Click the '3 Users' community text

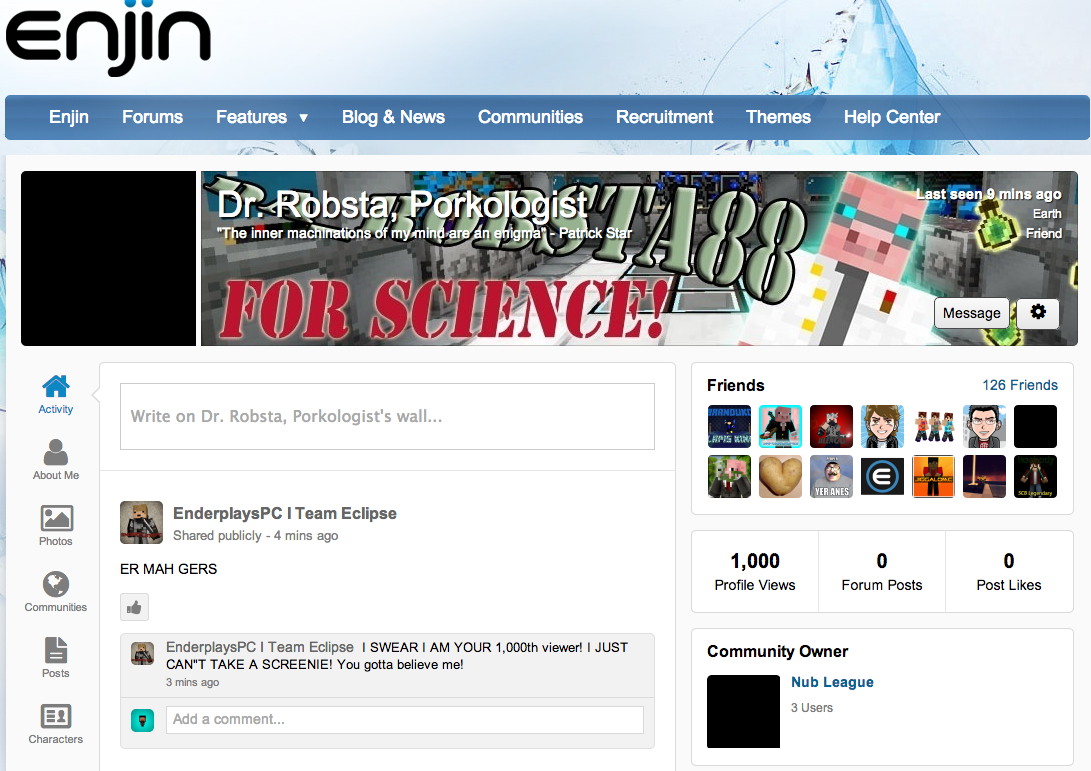tap(812, 708)
